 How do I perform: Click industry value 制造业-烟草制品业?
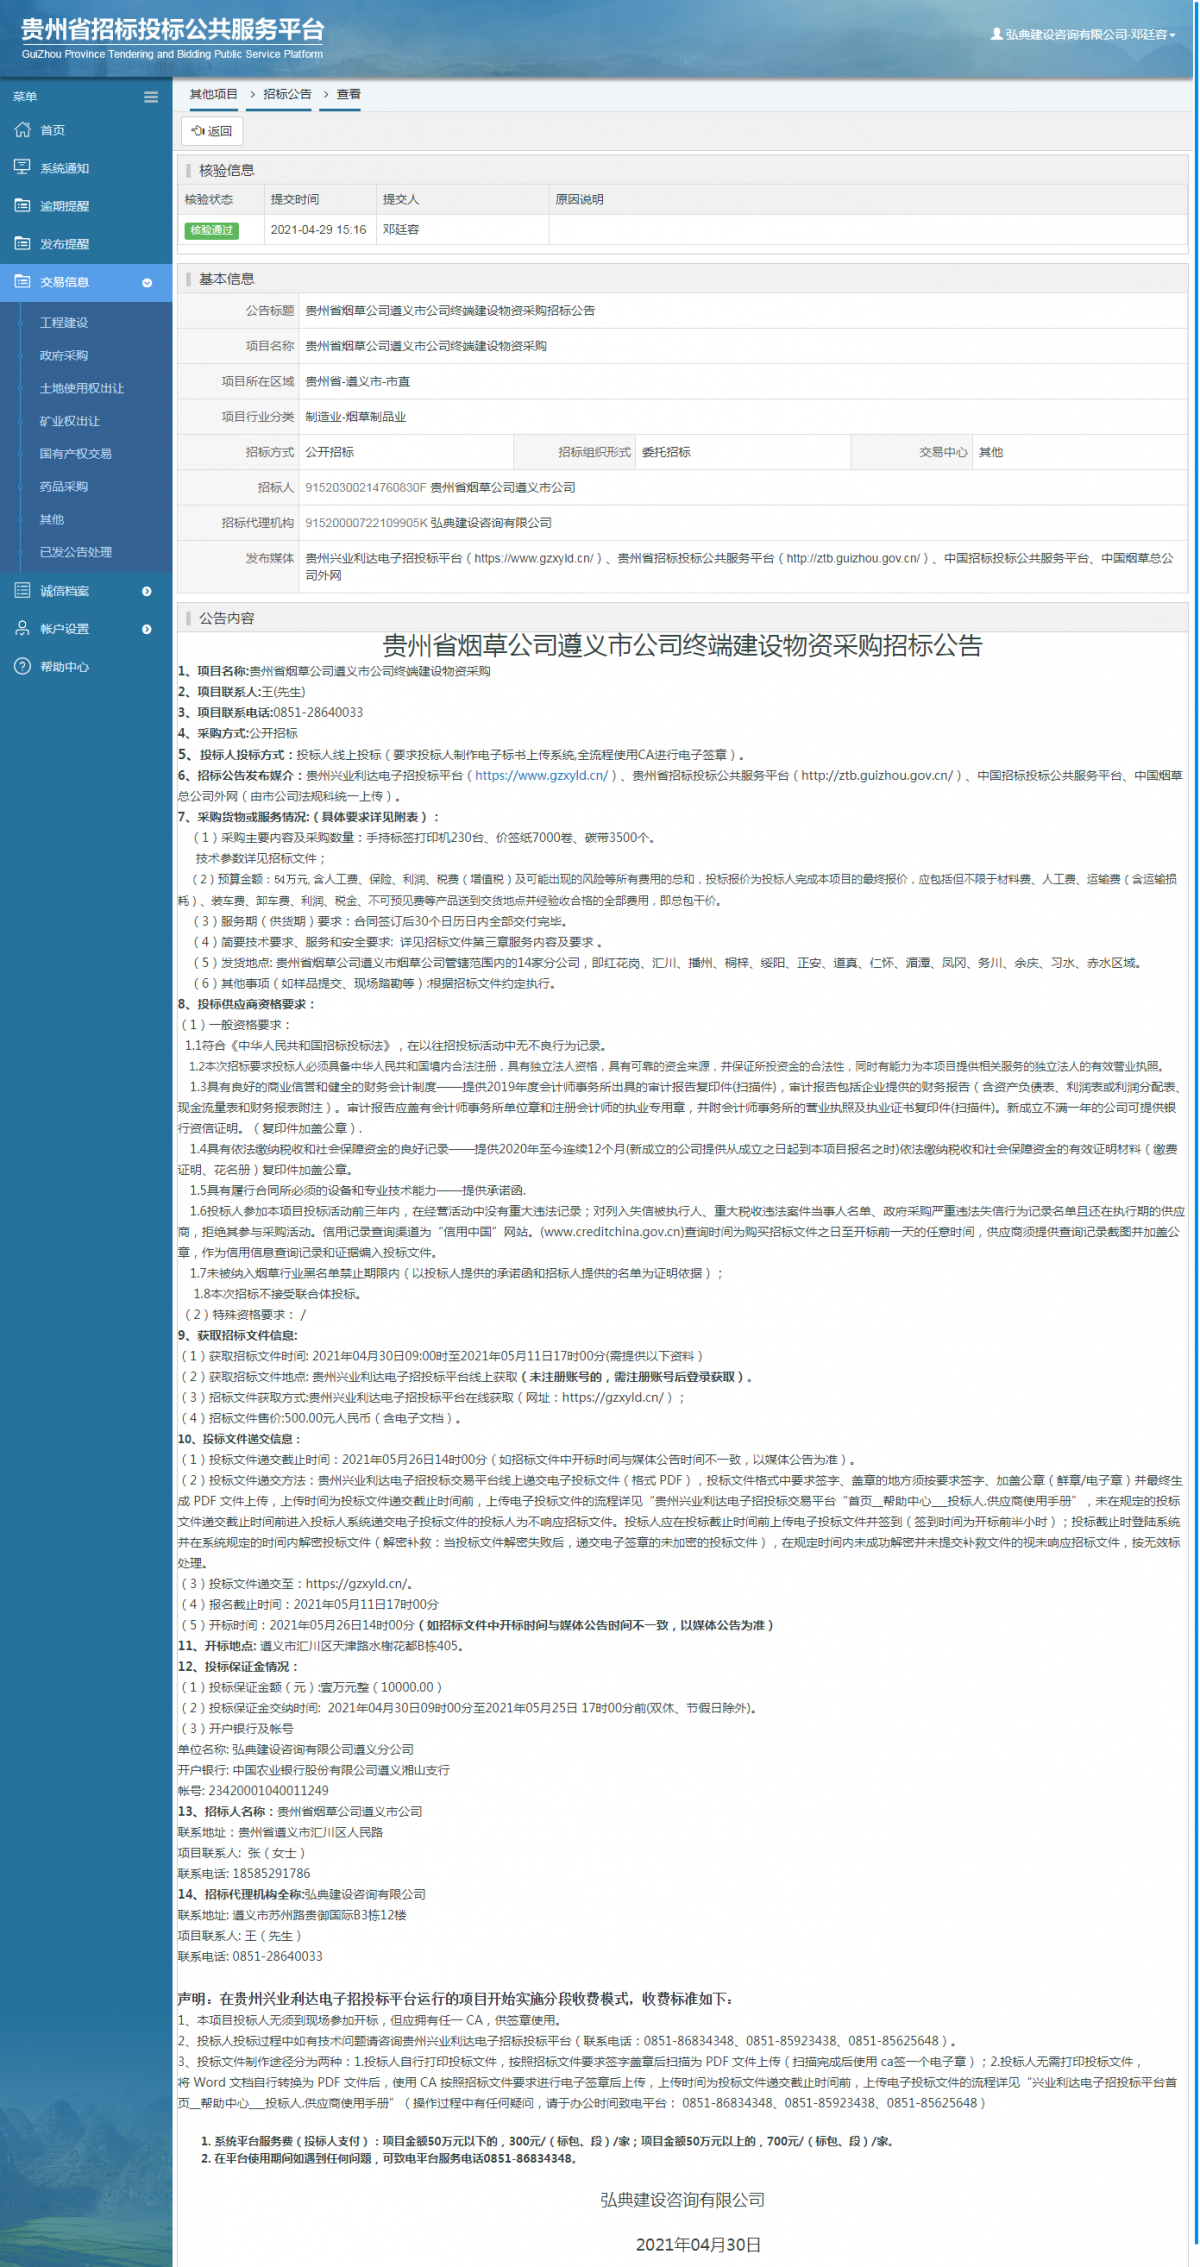(x=356, y=417)
